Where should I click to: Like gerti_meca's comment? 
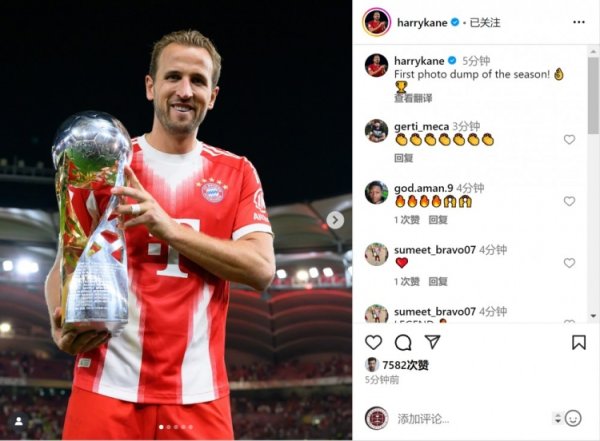click(569, 139)
